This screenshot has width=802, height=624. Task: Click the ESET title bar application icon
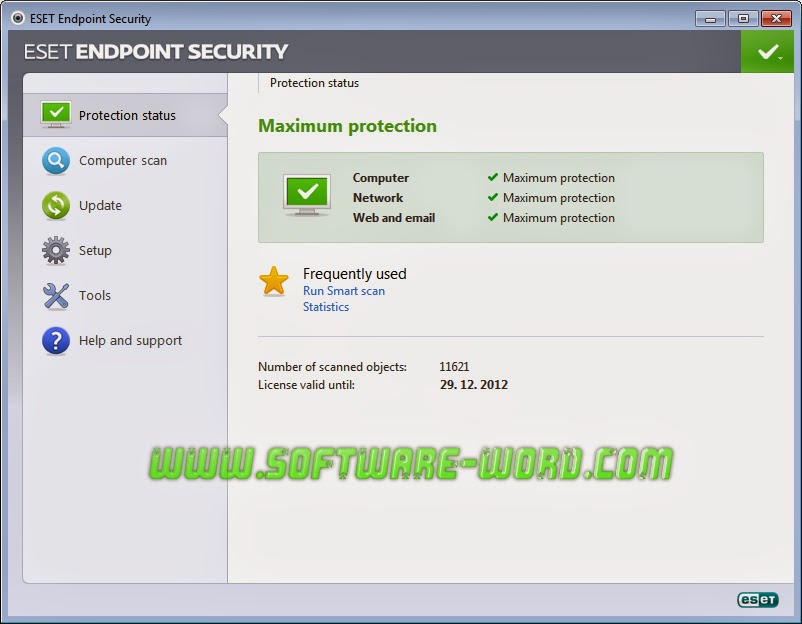[x=18, y=18]
